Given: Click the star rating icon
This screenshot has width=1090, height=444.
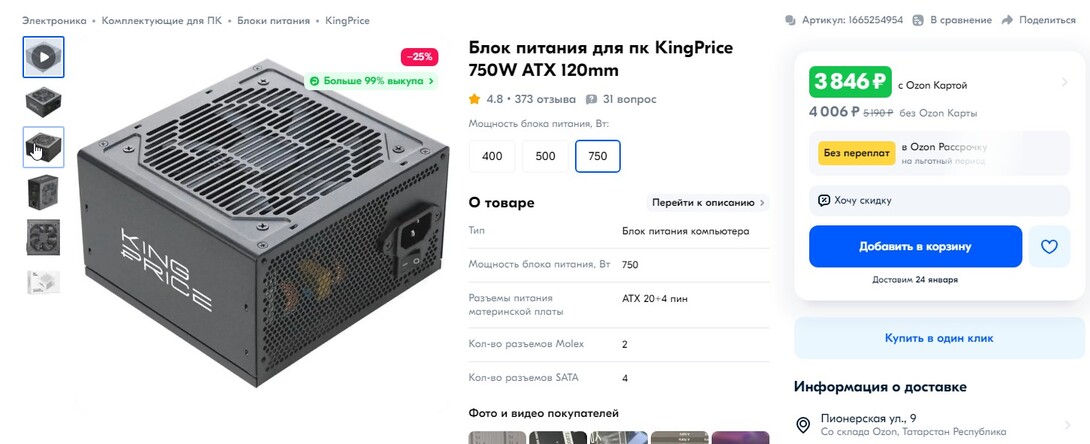Looking at the screenshot, I should click(475, 99).
